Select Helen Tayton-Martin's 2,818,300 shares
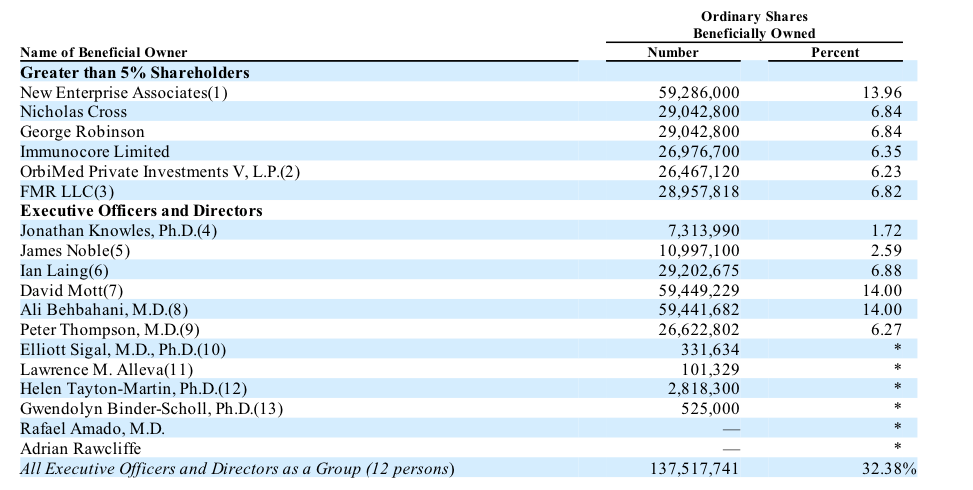The height and width of the screenshot is (490, 973). point(705,388)
